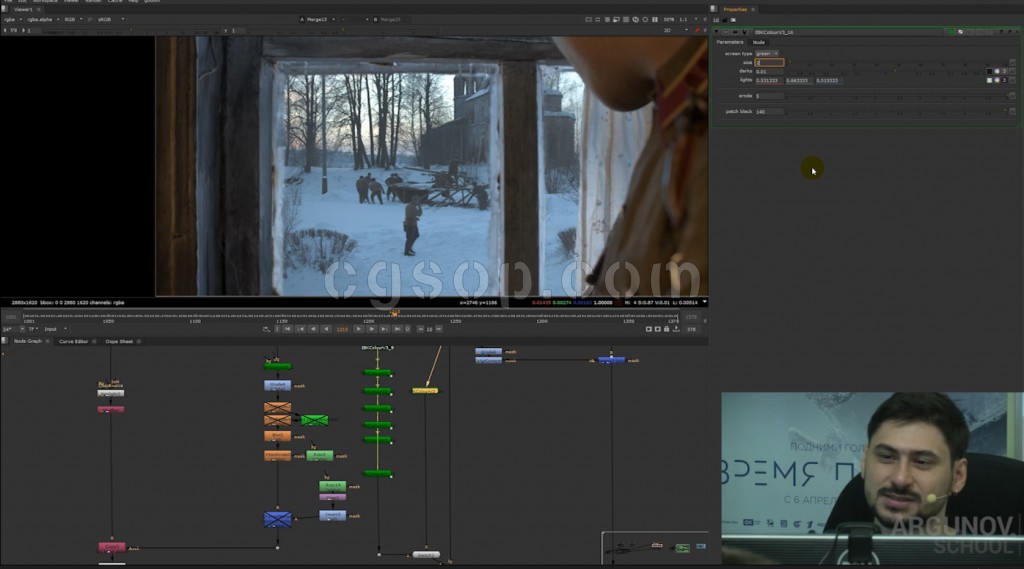Open the screen type dropdown (green)
The height and width of the screenshot is (569, 1024).
pyautogui.click(x=767, y=54)
